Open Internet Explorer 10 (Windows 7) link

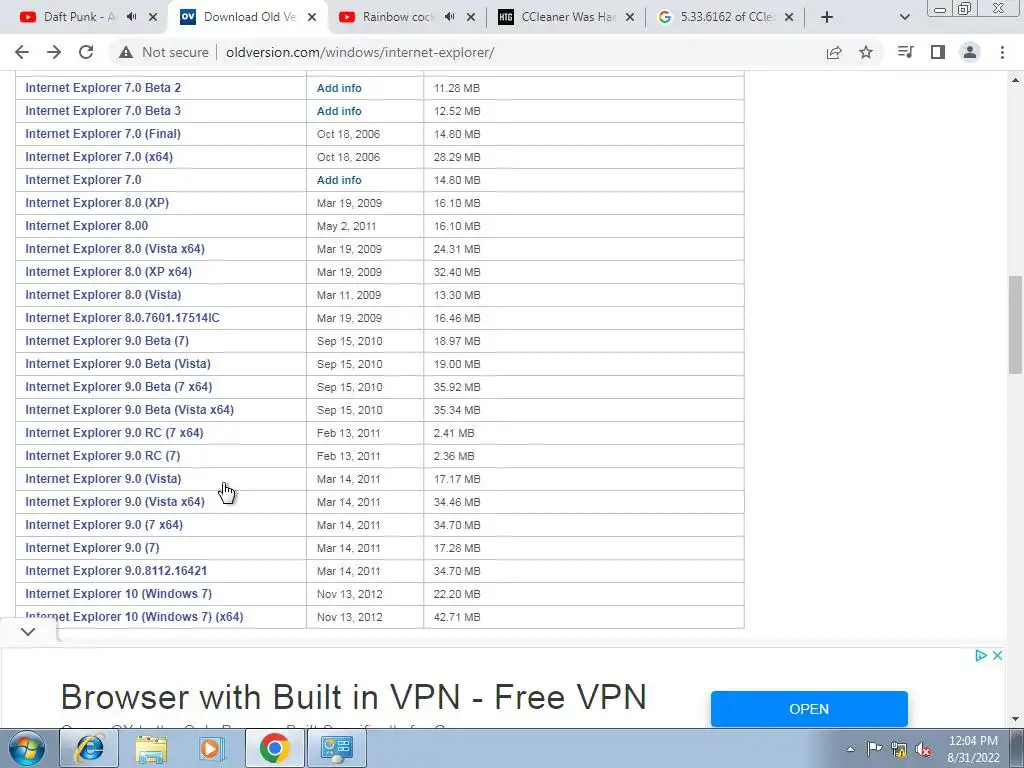coord(118,594)
